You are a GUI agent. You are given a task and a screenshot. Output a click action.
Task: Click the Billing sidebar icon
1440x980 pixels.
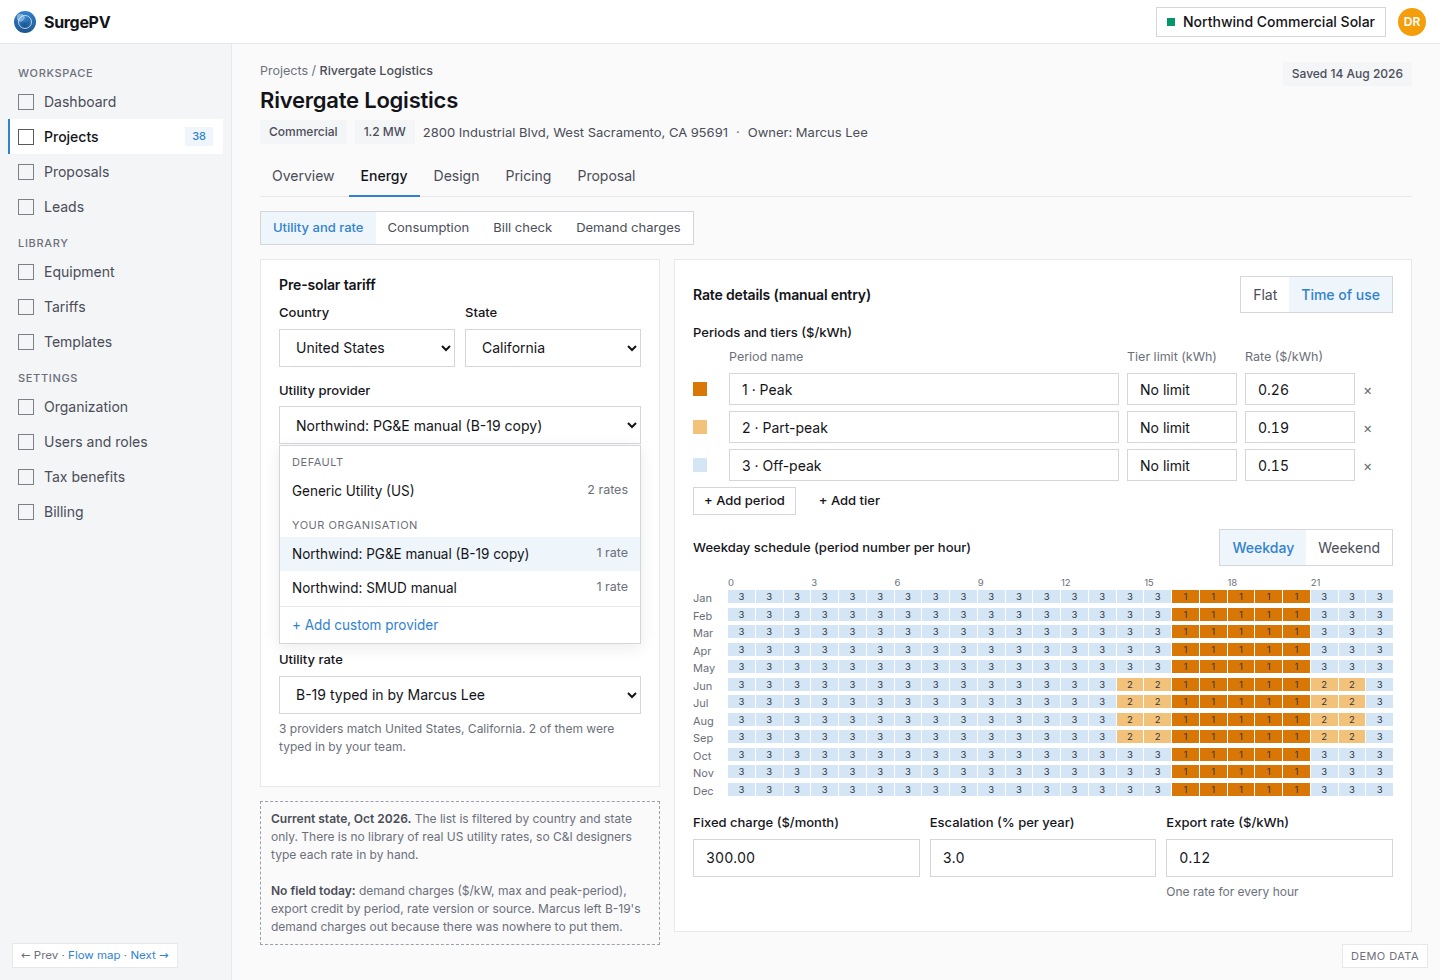tap(26, 512)
